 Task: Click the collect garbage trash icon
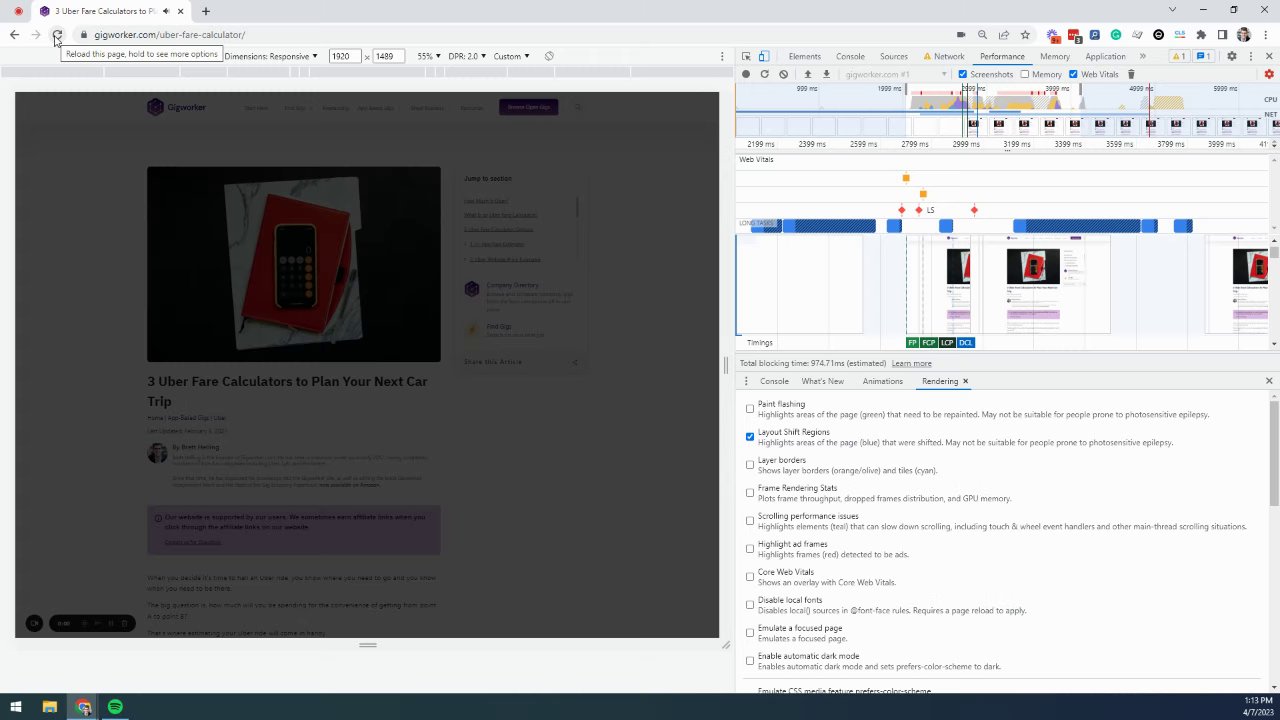click(x=1131, y=74)
